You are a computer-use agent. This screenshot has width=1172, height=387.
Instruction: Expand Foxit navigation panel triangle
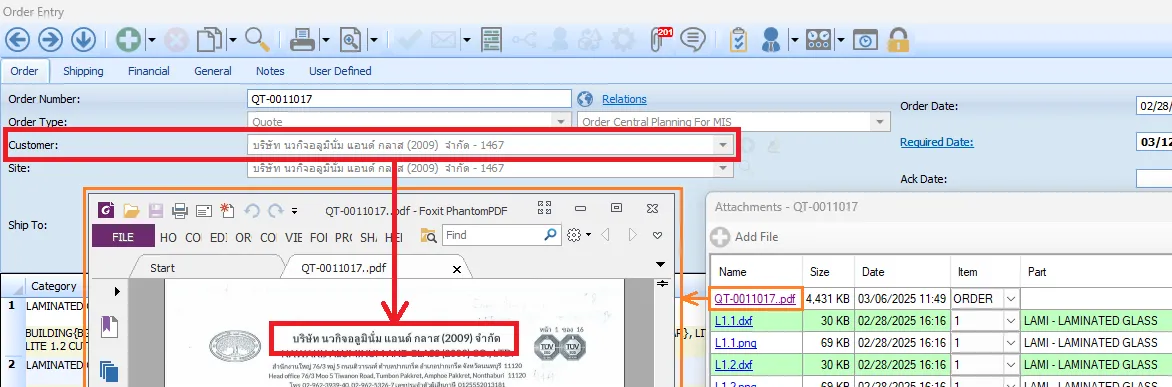pos(117,291)
